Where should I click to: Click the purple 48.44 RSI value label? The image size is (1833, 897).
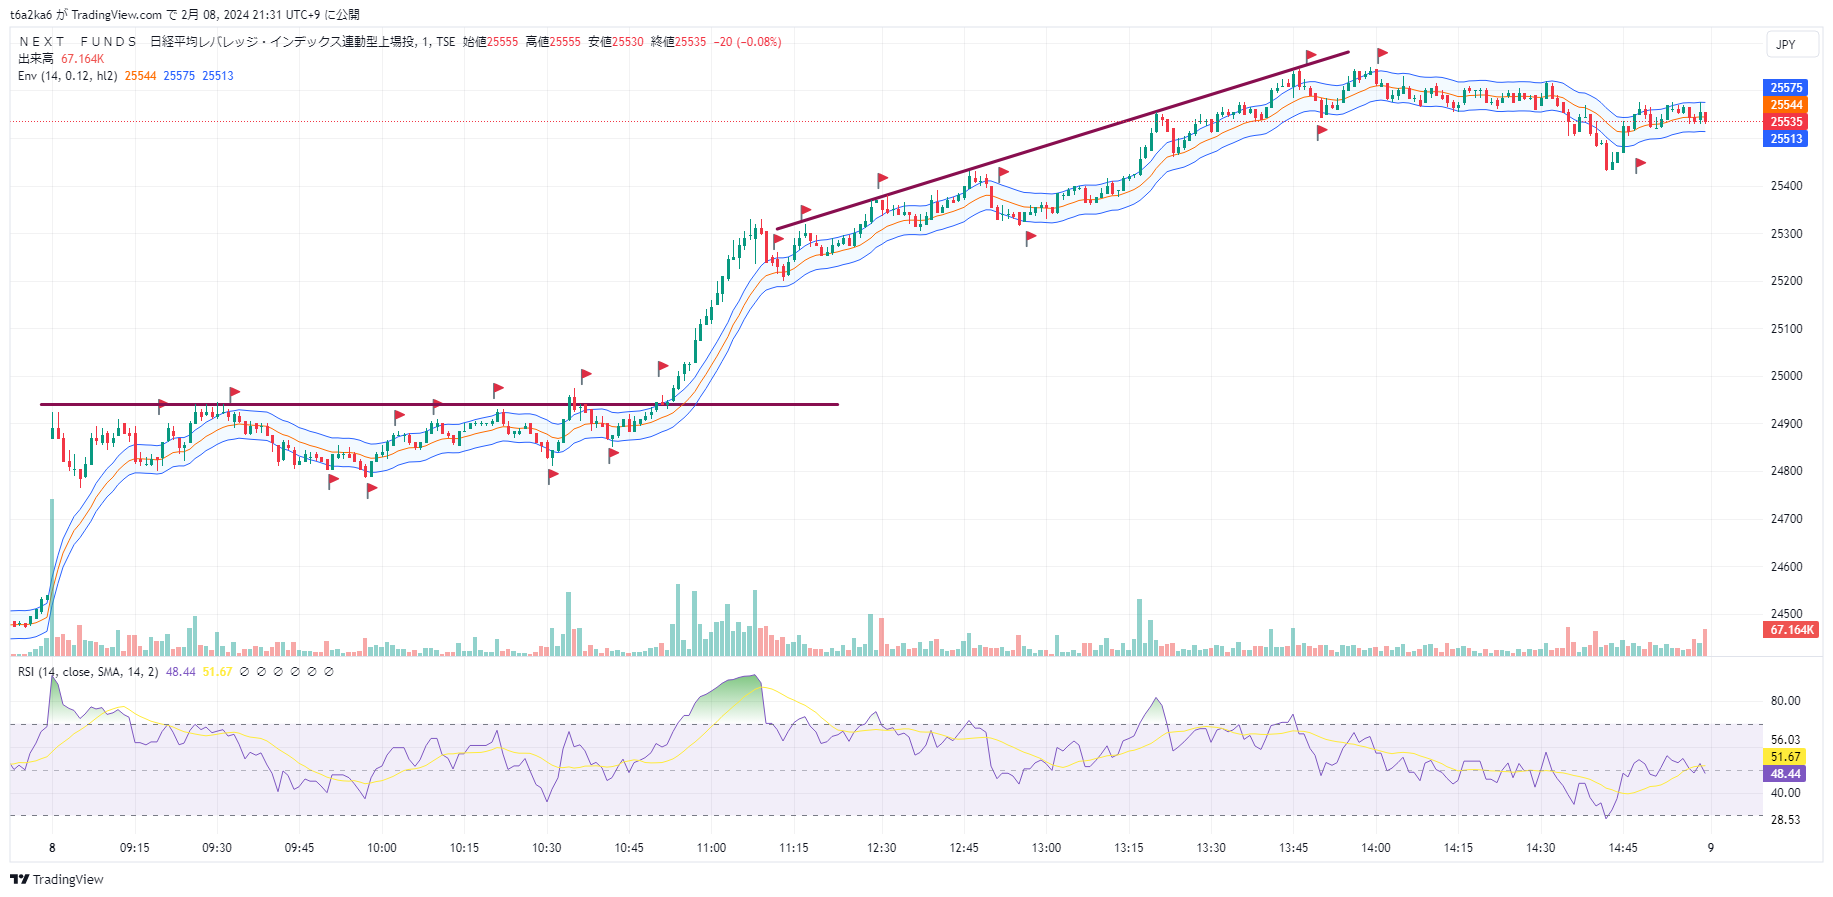tap(1785, 774)
